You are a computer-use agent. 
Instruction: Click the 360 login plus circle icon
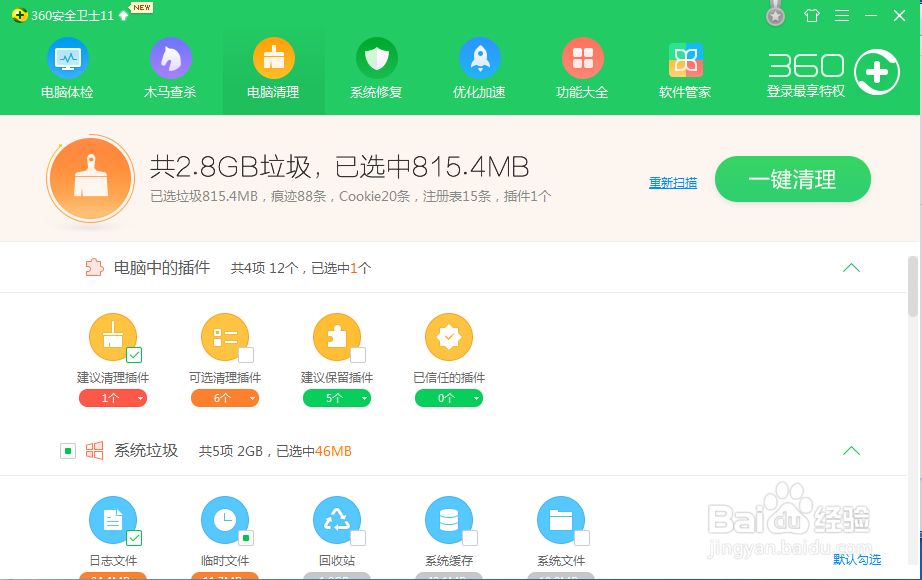click(877, 72)
